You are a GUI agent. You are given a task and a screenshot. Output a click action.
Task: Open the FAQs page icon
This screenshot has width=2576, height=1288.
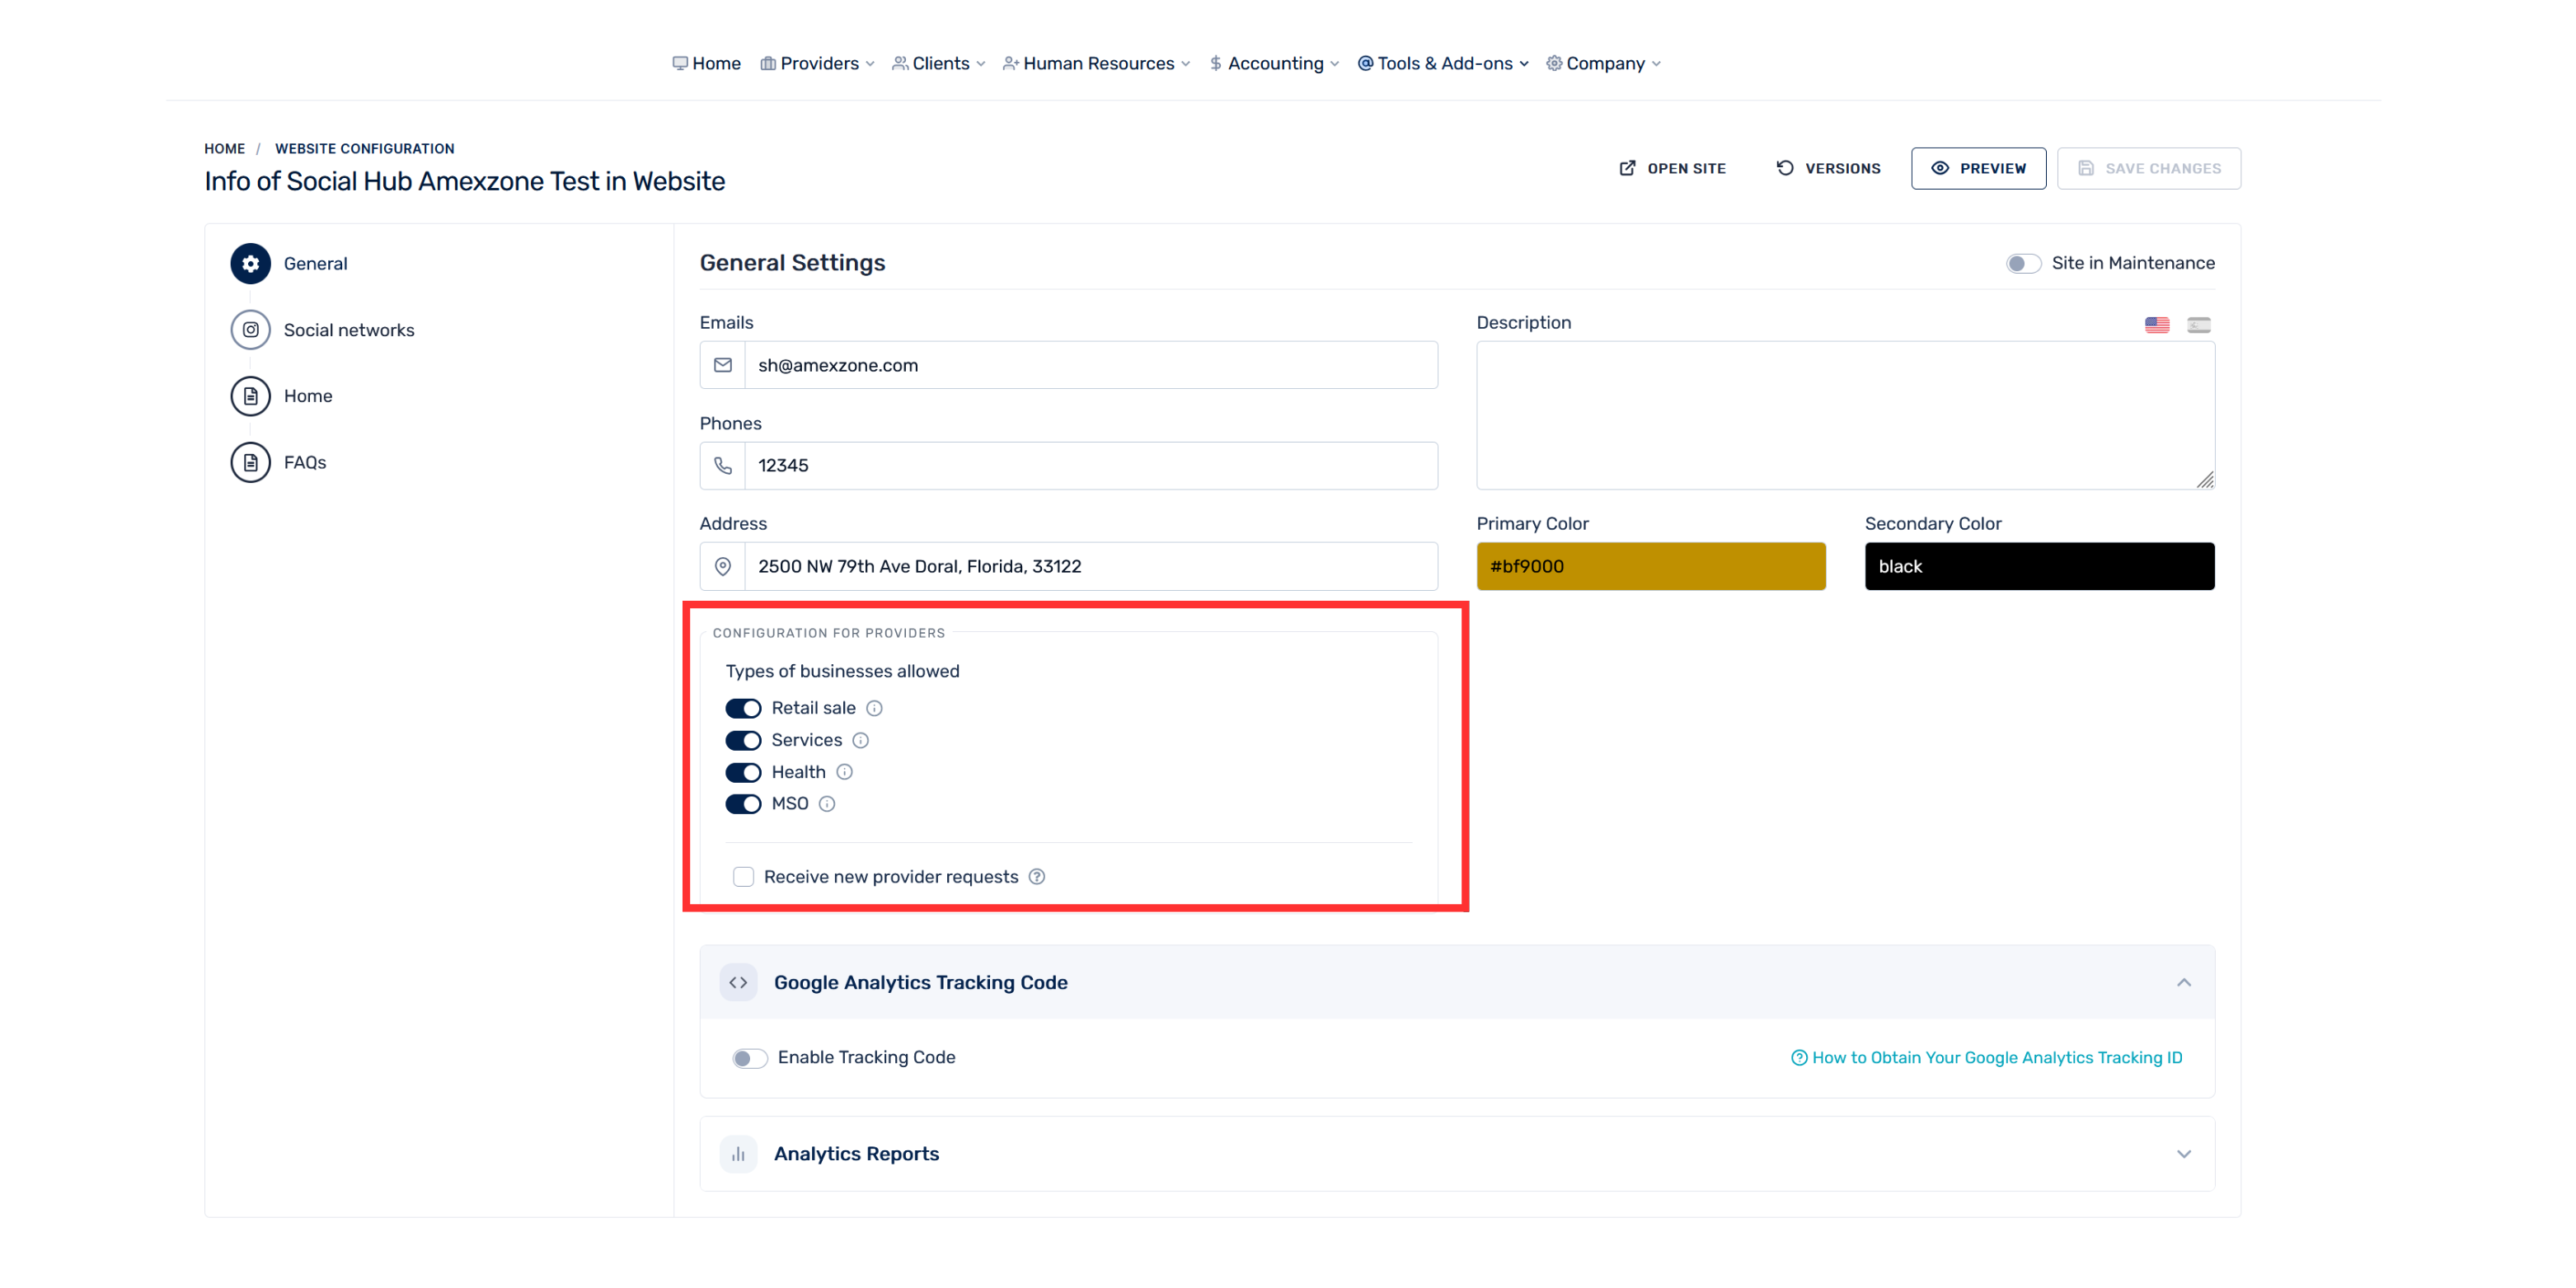(250, 462)
